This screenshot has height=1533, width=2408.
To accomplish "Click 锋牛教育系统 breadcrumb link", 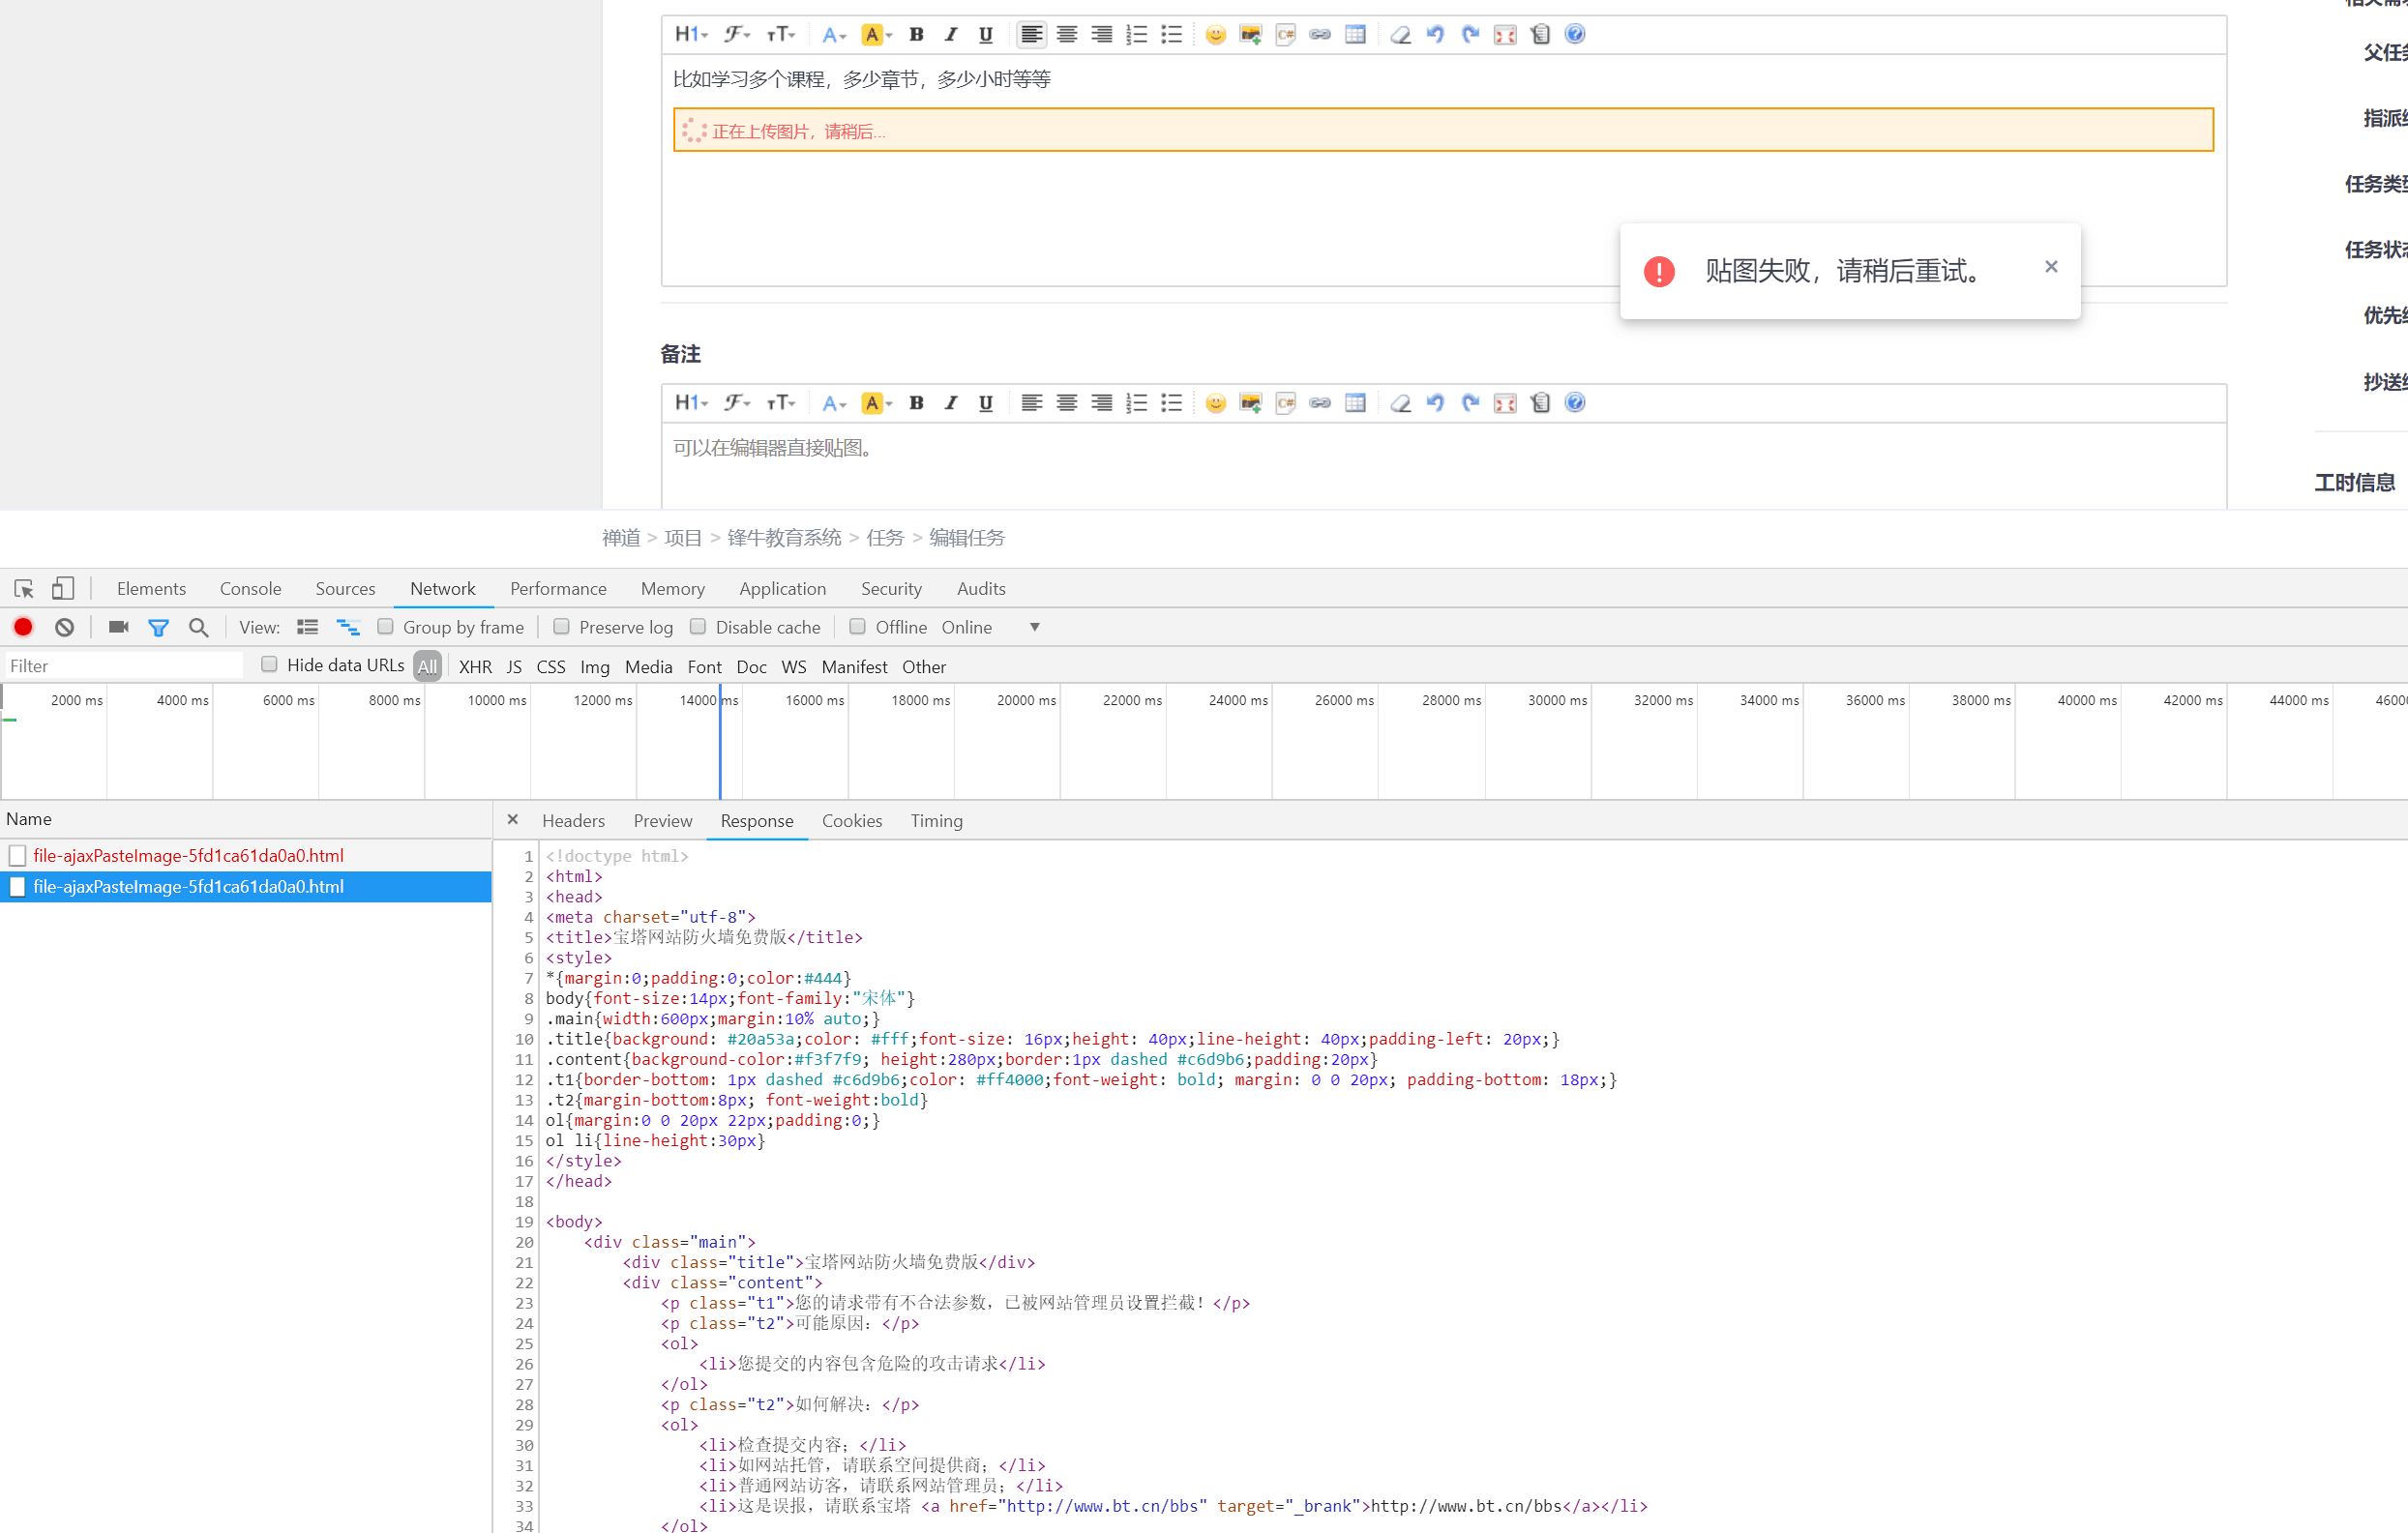I will [x=784, y=538].
